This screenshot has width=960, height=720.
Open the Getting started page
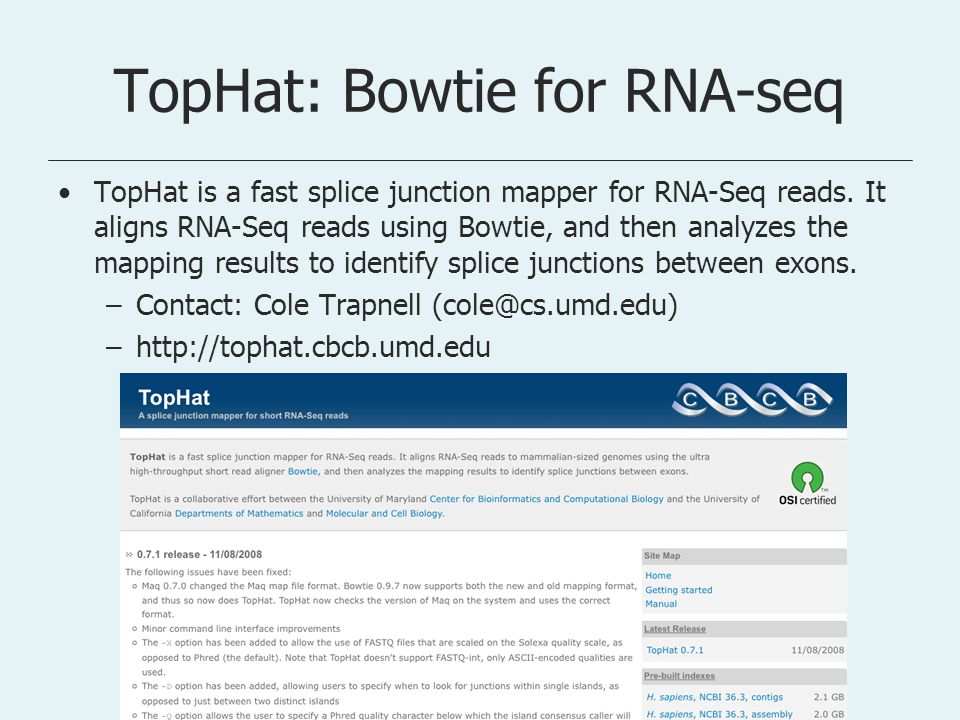(x=678, y=590)
